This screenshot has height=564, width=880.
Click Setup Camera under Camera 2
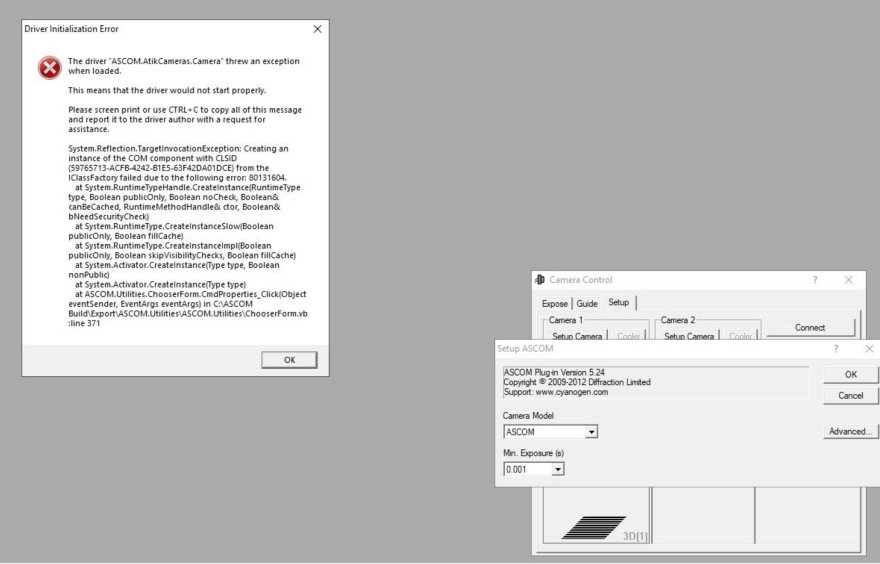pos(689,336)
